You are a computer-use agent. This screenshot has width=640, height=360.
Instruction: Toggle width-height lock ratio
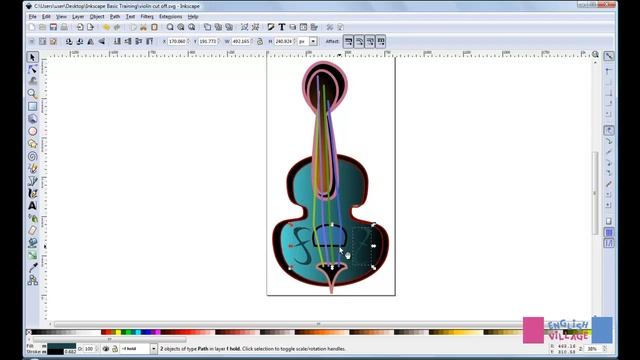coord(260,42)
